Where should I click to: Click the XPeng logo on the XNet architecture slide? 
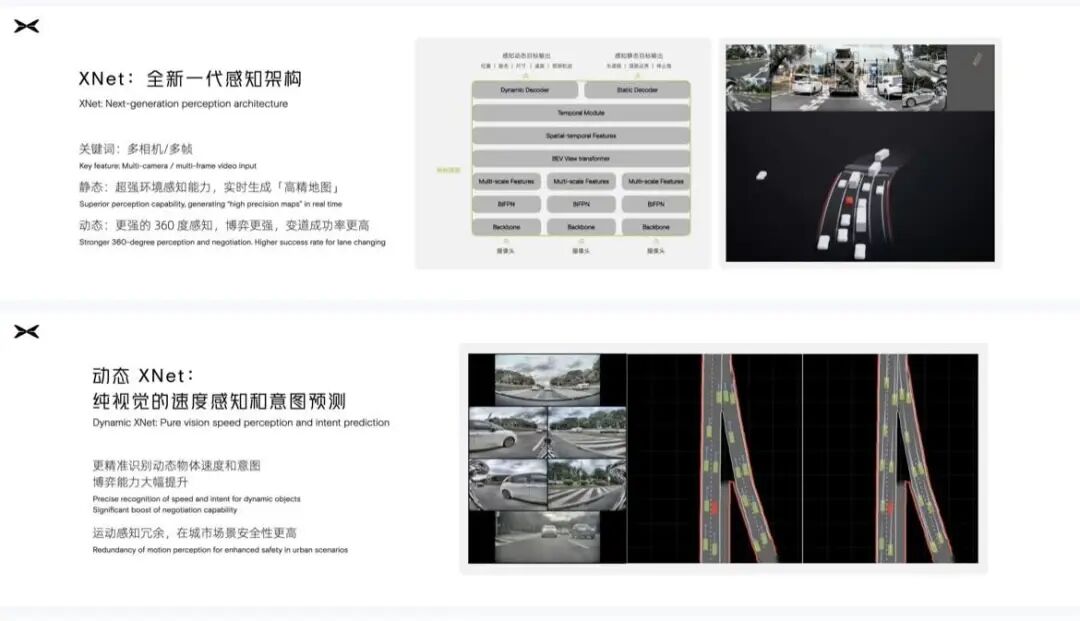point(26,26)
